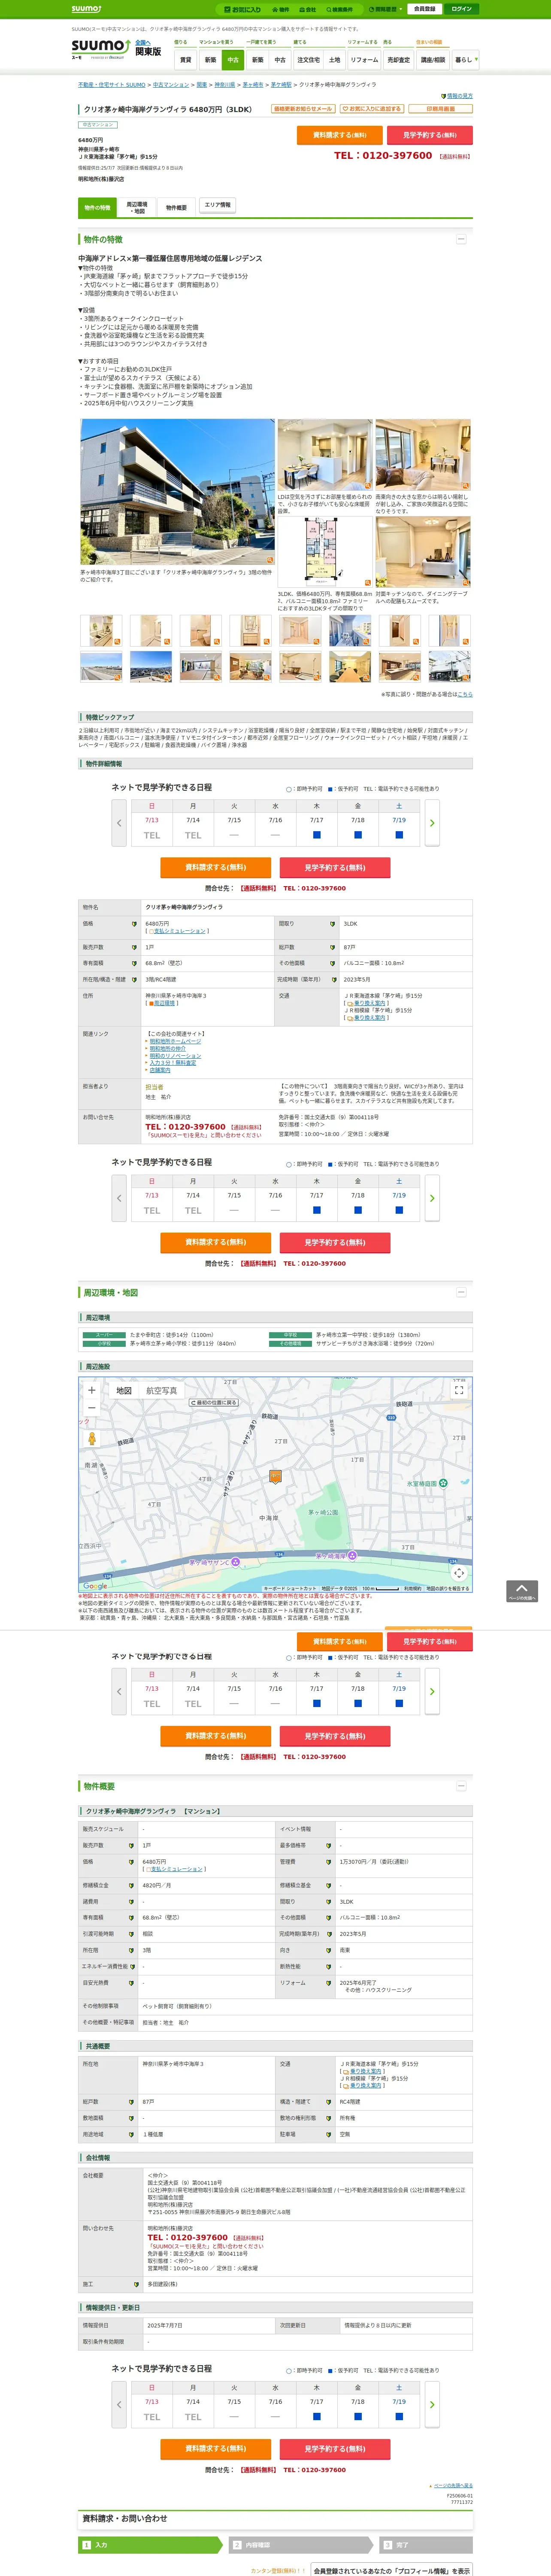551x2576 pixels.
Task: Select the 周辺環境・地図 tab
Action: click(x=137, y=207)
